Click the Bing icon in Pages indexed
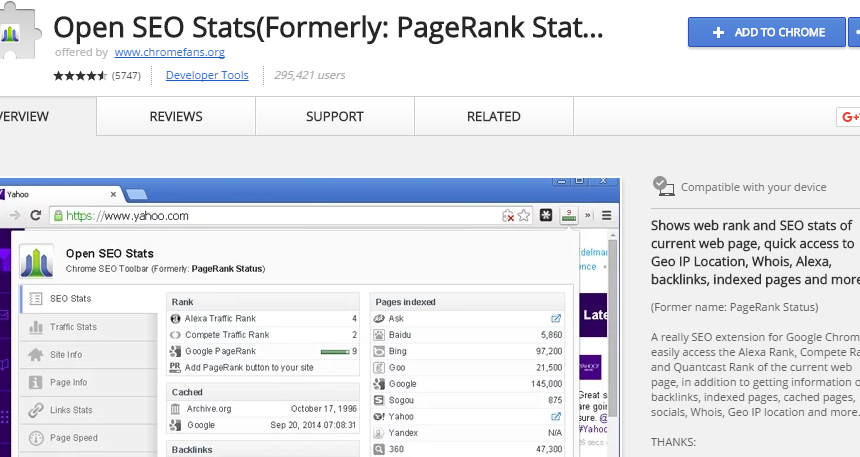 [379, 351]
